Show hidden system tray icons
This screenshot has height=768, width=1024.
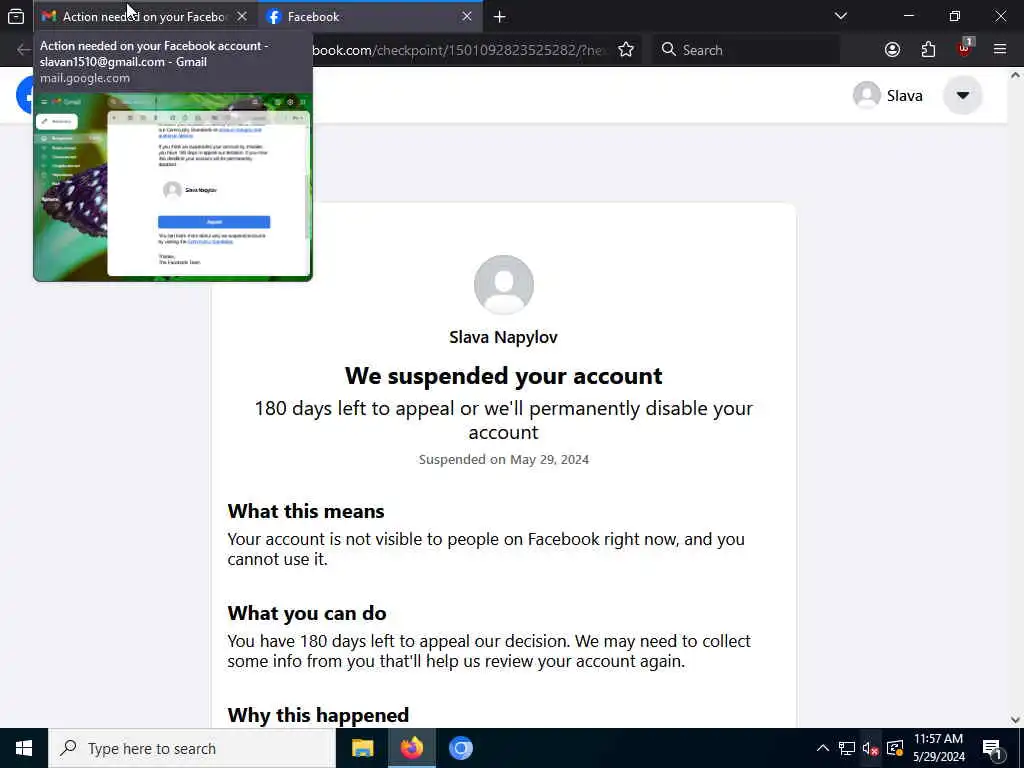pos(823,748)
